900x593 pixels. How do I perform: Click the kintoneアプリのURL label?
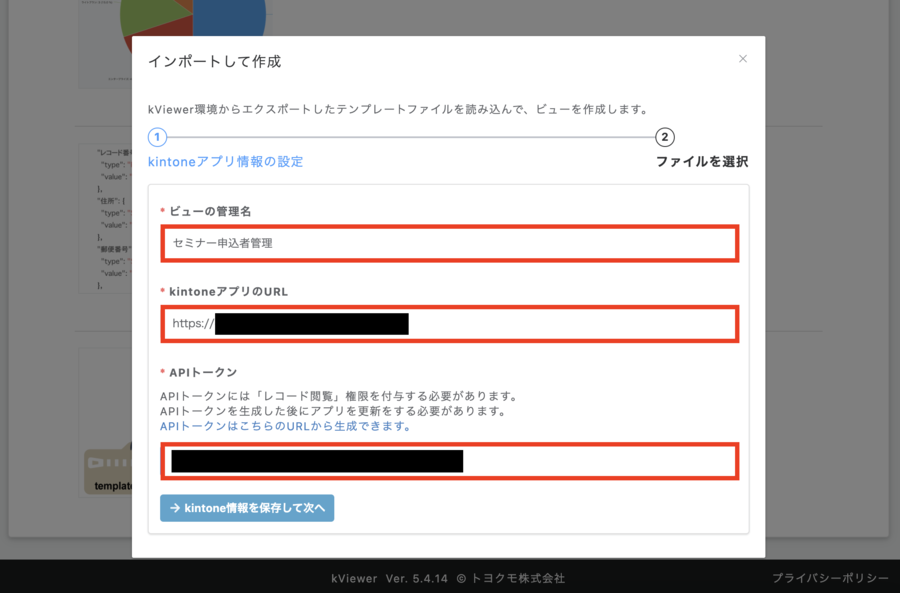coord(228,292)
